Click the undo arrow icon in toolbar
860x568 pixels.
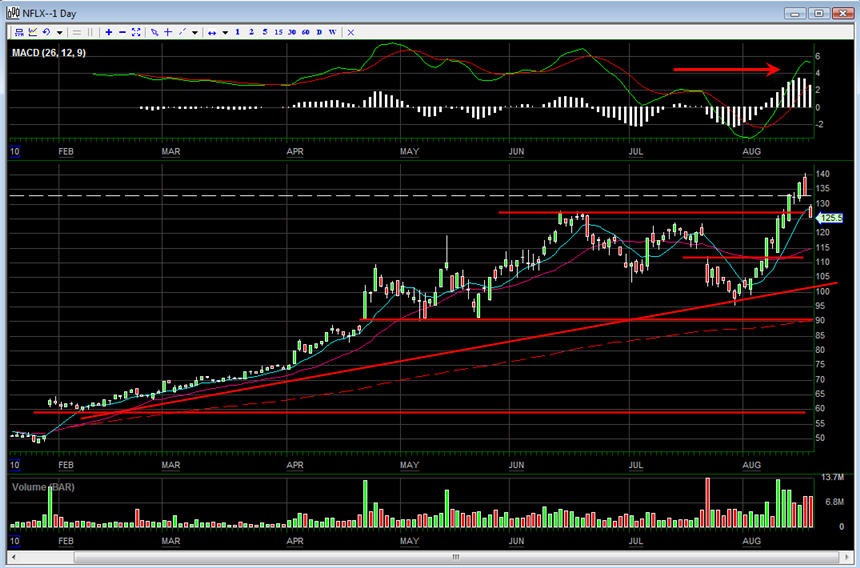click(46, 32)
